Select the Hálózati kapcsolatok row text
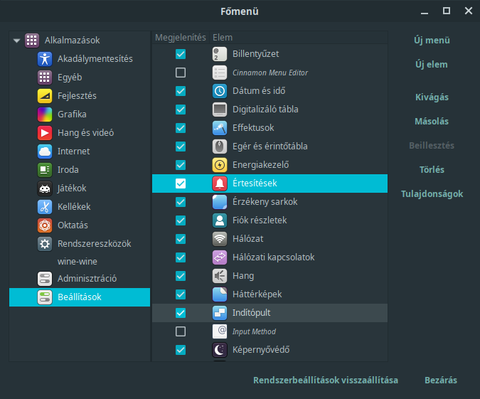 click(x=273, y=257)
